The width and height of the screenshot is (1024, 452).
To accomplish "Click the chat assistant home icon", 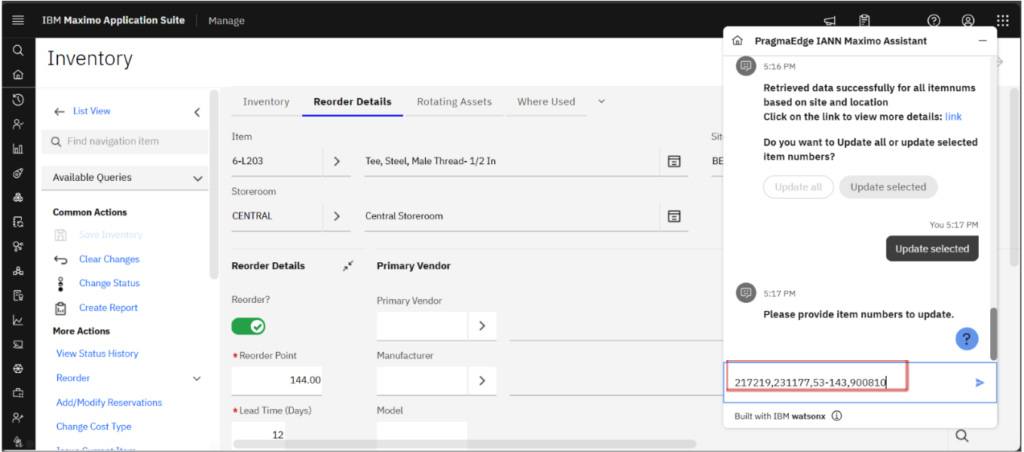I will point(737,40).
